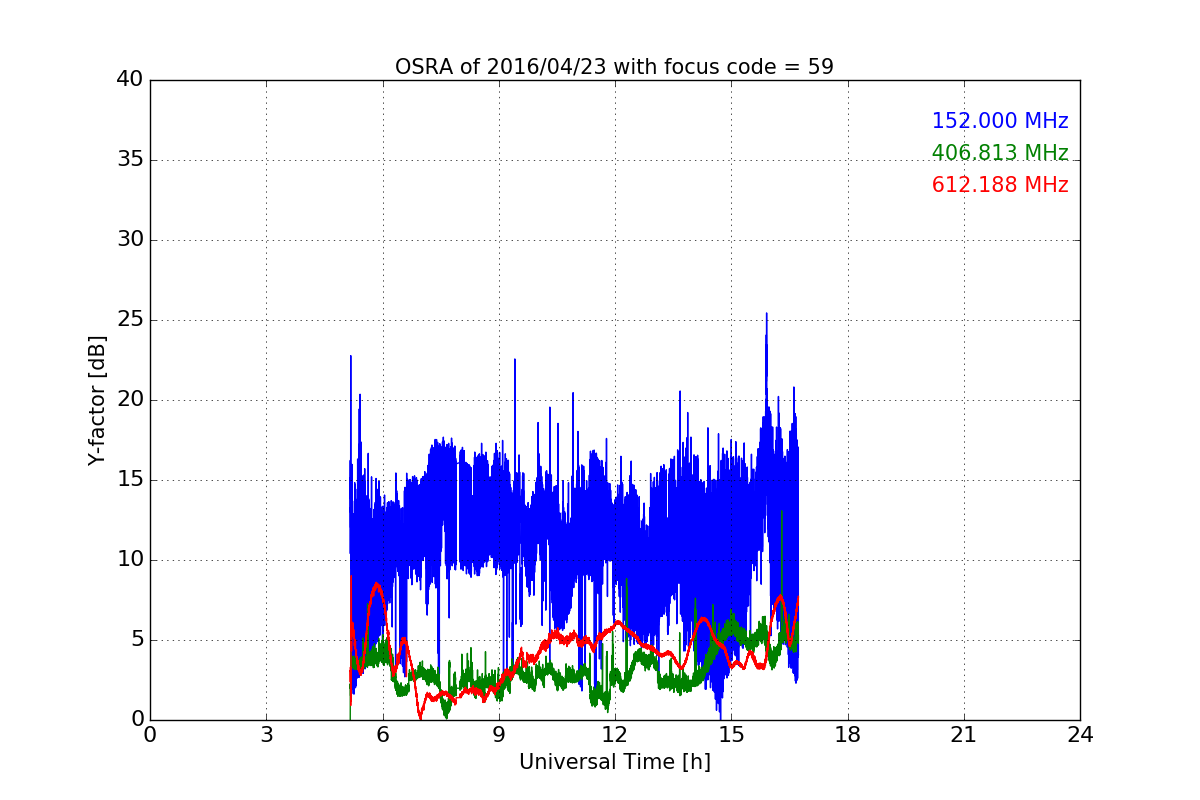Screen dimensions: 1200x800
Task: Click the 20 tick on the Y-factor axis
Action: [130, 400]
